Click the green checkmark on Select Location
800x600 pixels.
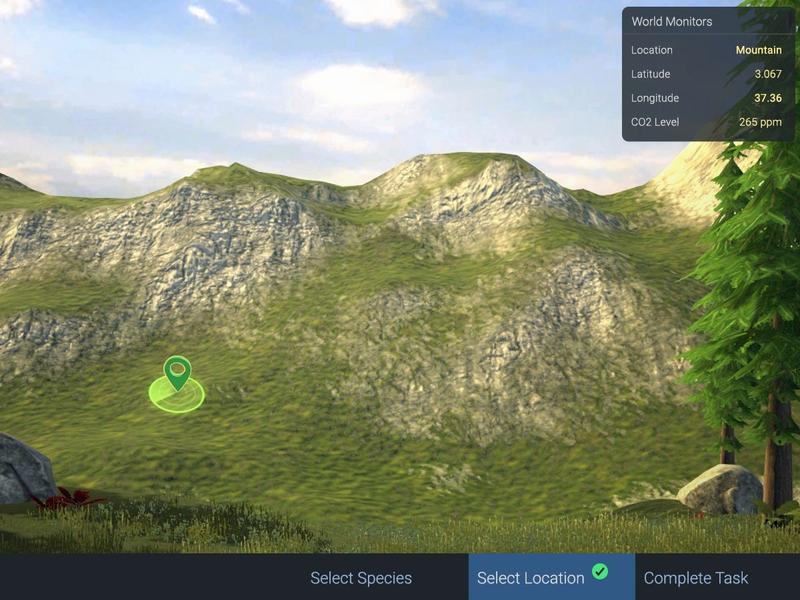[600, 571]
